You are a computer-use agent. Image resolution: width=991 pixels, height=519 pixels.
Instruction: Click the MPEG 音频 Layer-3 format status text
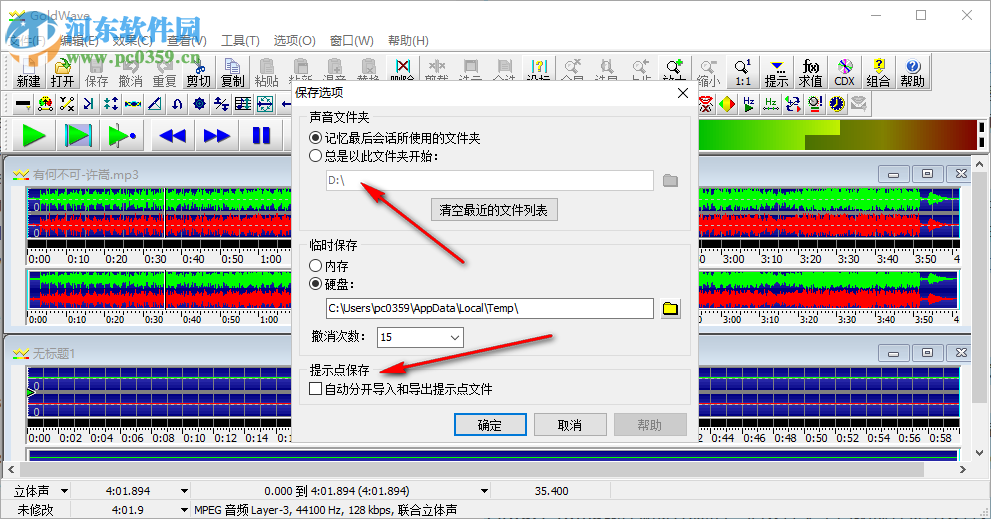[x=325, y=510]
